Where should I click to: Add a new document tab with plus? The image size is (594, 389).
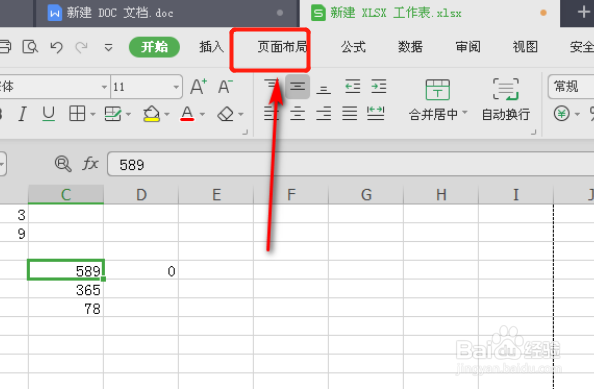[x=583, y=12]
